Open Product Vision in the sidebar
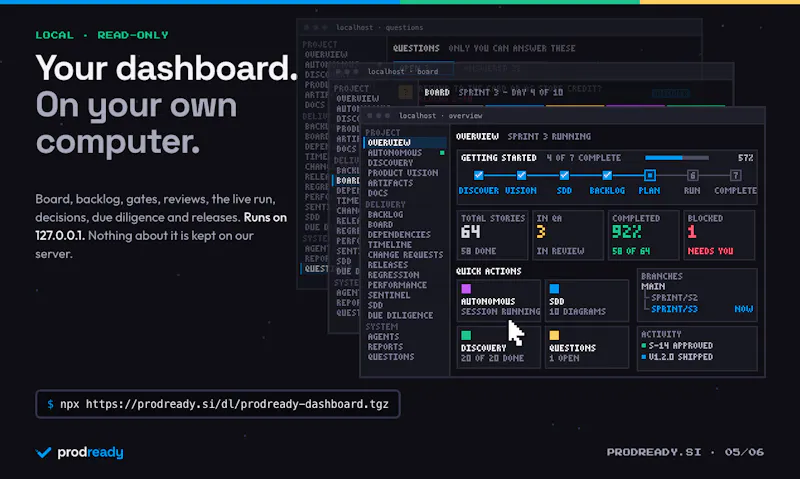The width and height of the screenshot is (800, 479). (x=403, y=173)
